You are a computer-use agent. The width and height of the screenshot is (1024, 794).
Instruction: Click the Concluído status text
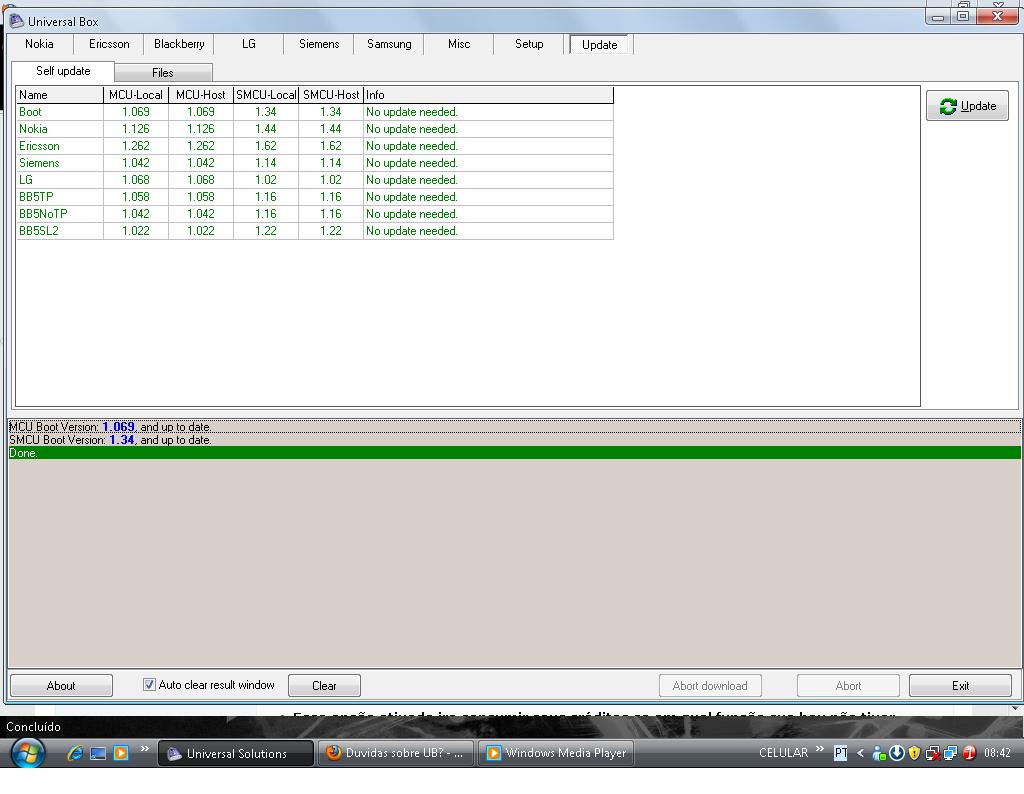33,727
